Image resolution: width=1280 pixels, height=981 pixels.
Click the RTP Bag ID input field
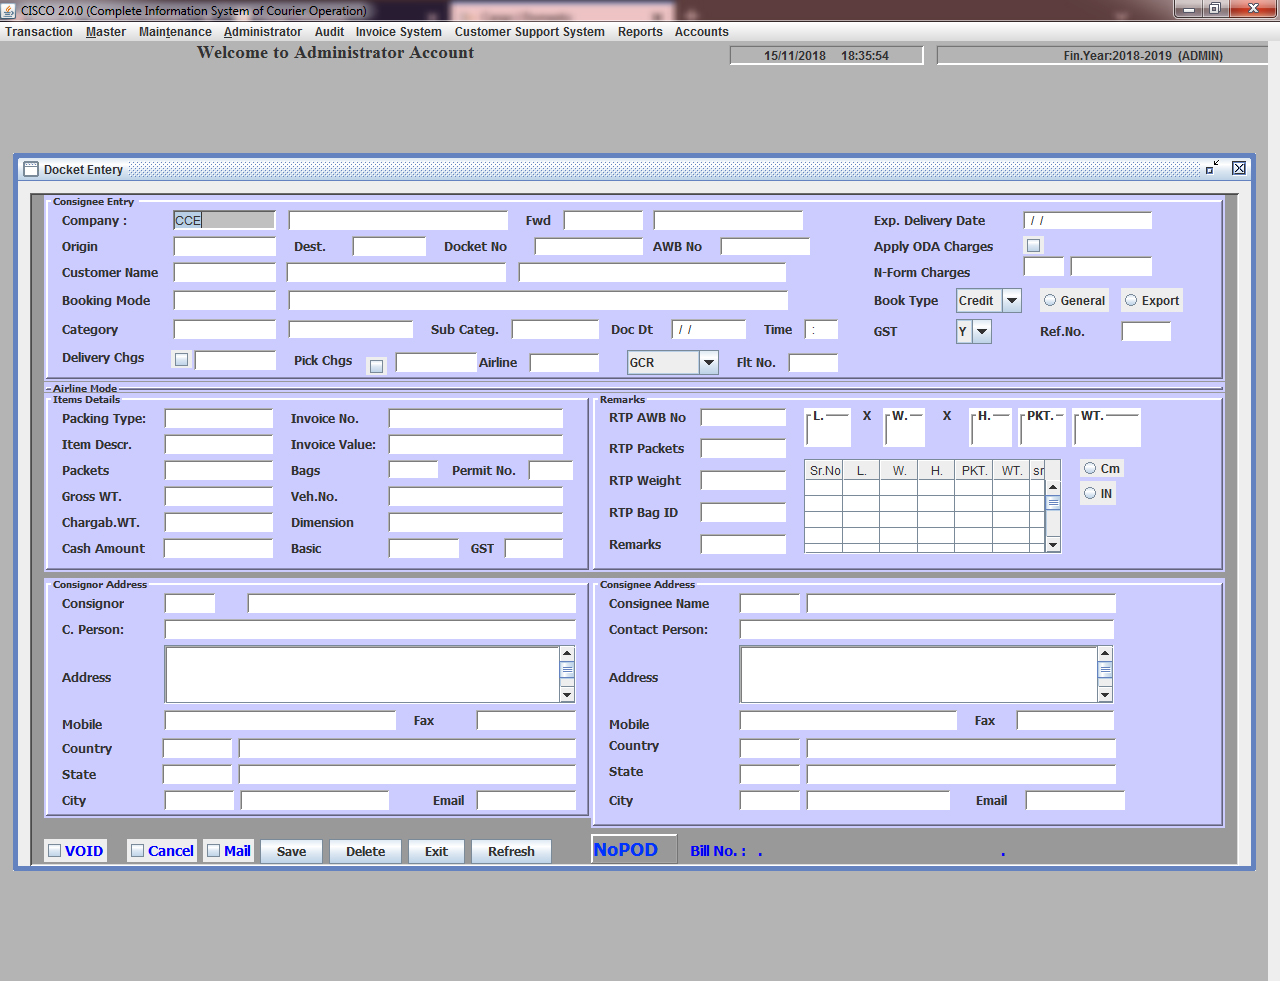click(744, 512)
